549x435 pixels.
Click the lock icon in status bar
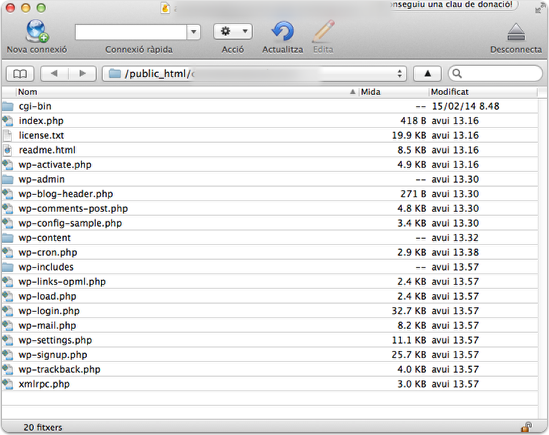pos(526,427)
